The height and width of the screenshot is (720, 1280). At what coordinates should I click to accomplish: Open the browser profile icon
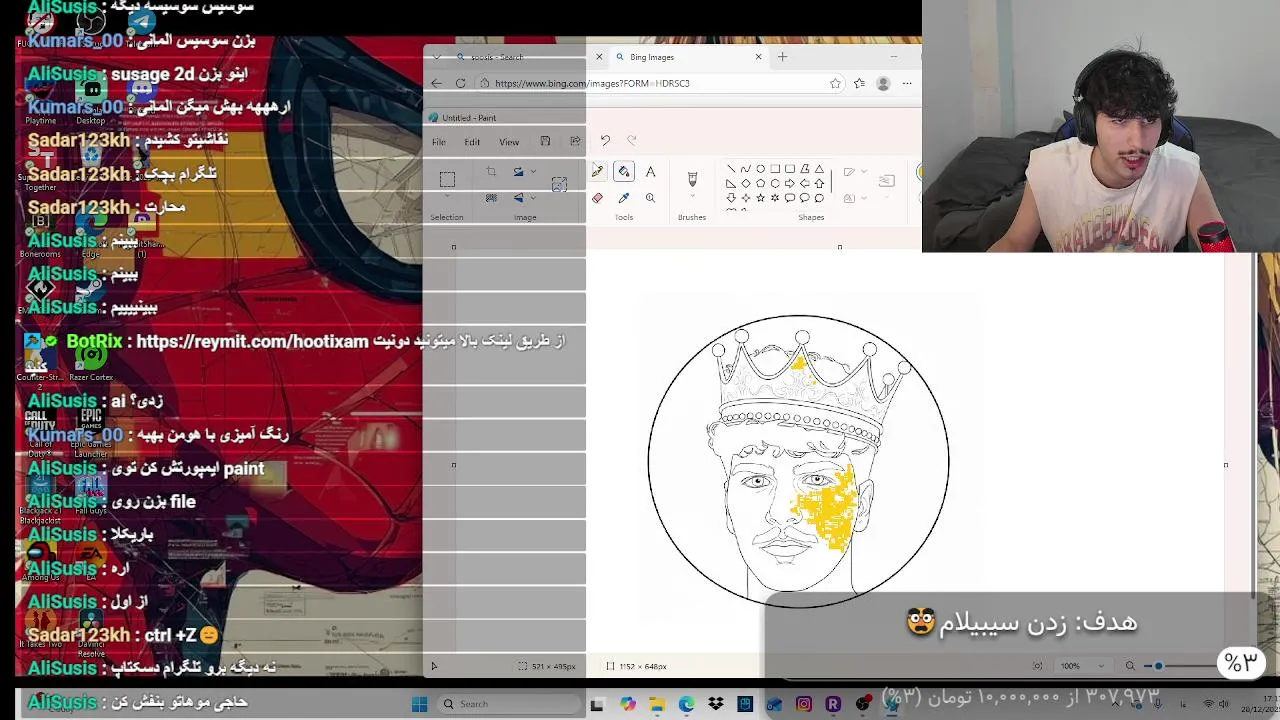(883, 83)
